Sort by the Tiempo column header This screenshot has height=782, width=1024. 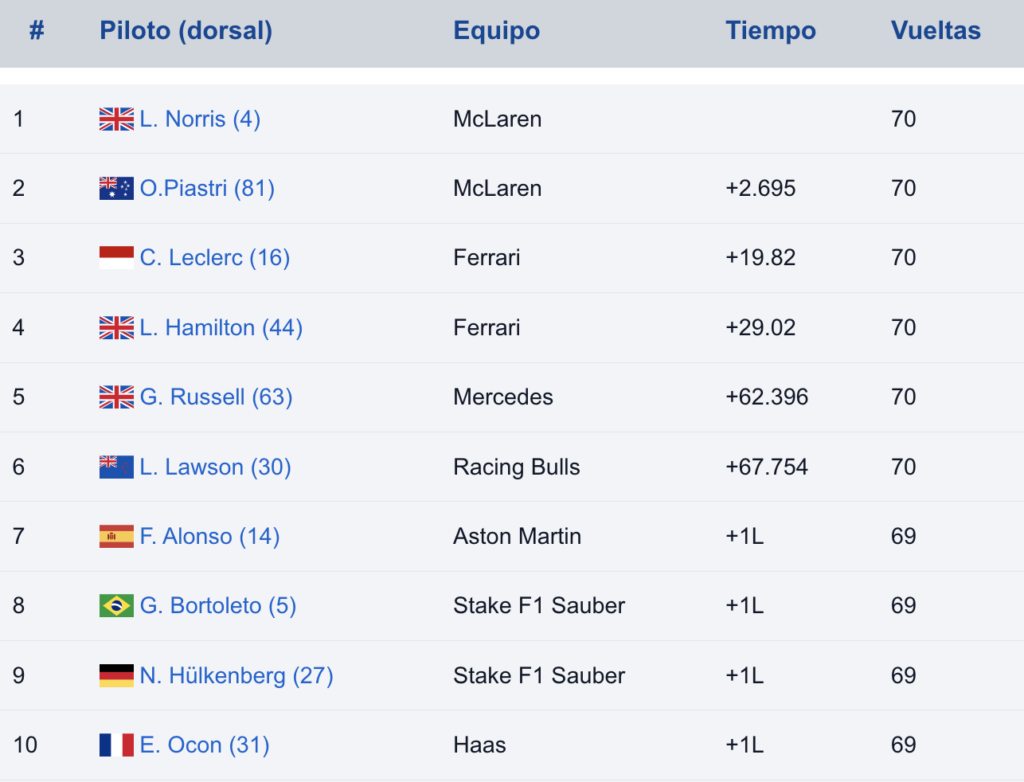pos(771,31)
